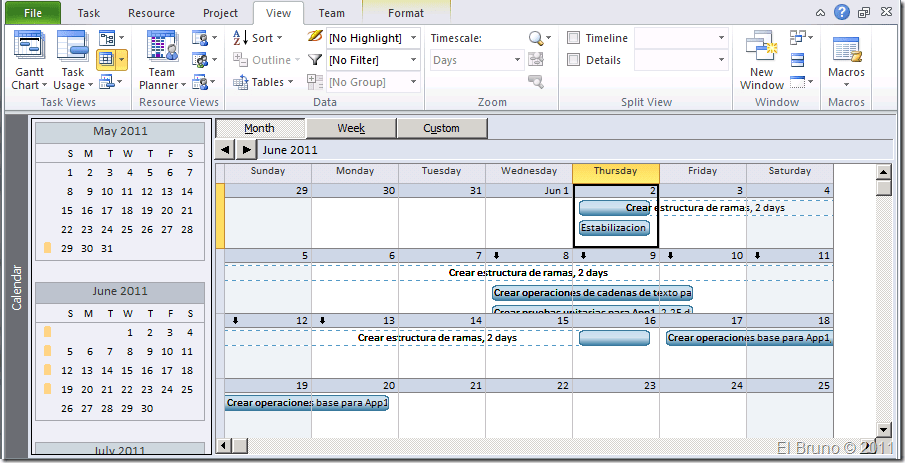This screenshot has height=463, width=905.
Task: Enable the Timeline checkbox
Action: click(x=574, y=38)
